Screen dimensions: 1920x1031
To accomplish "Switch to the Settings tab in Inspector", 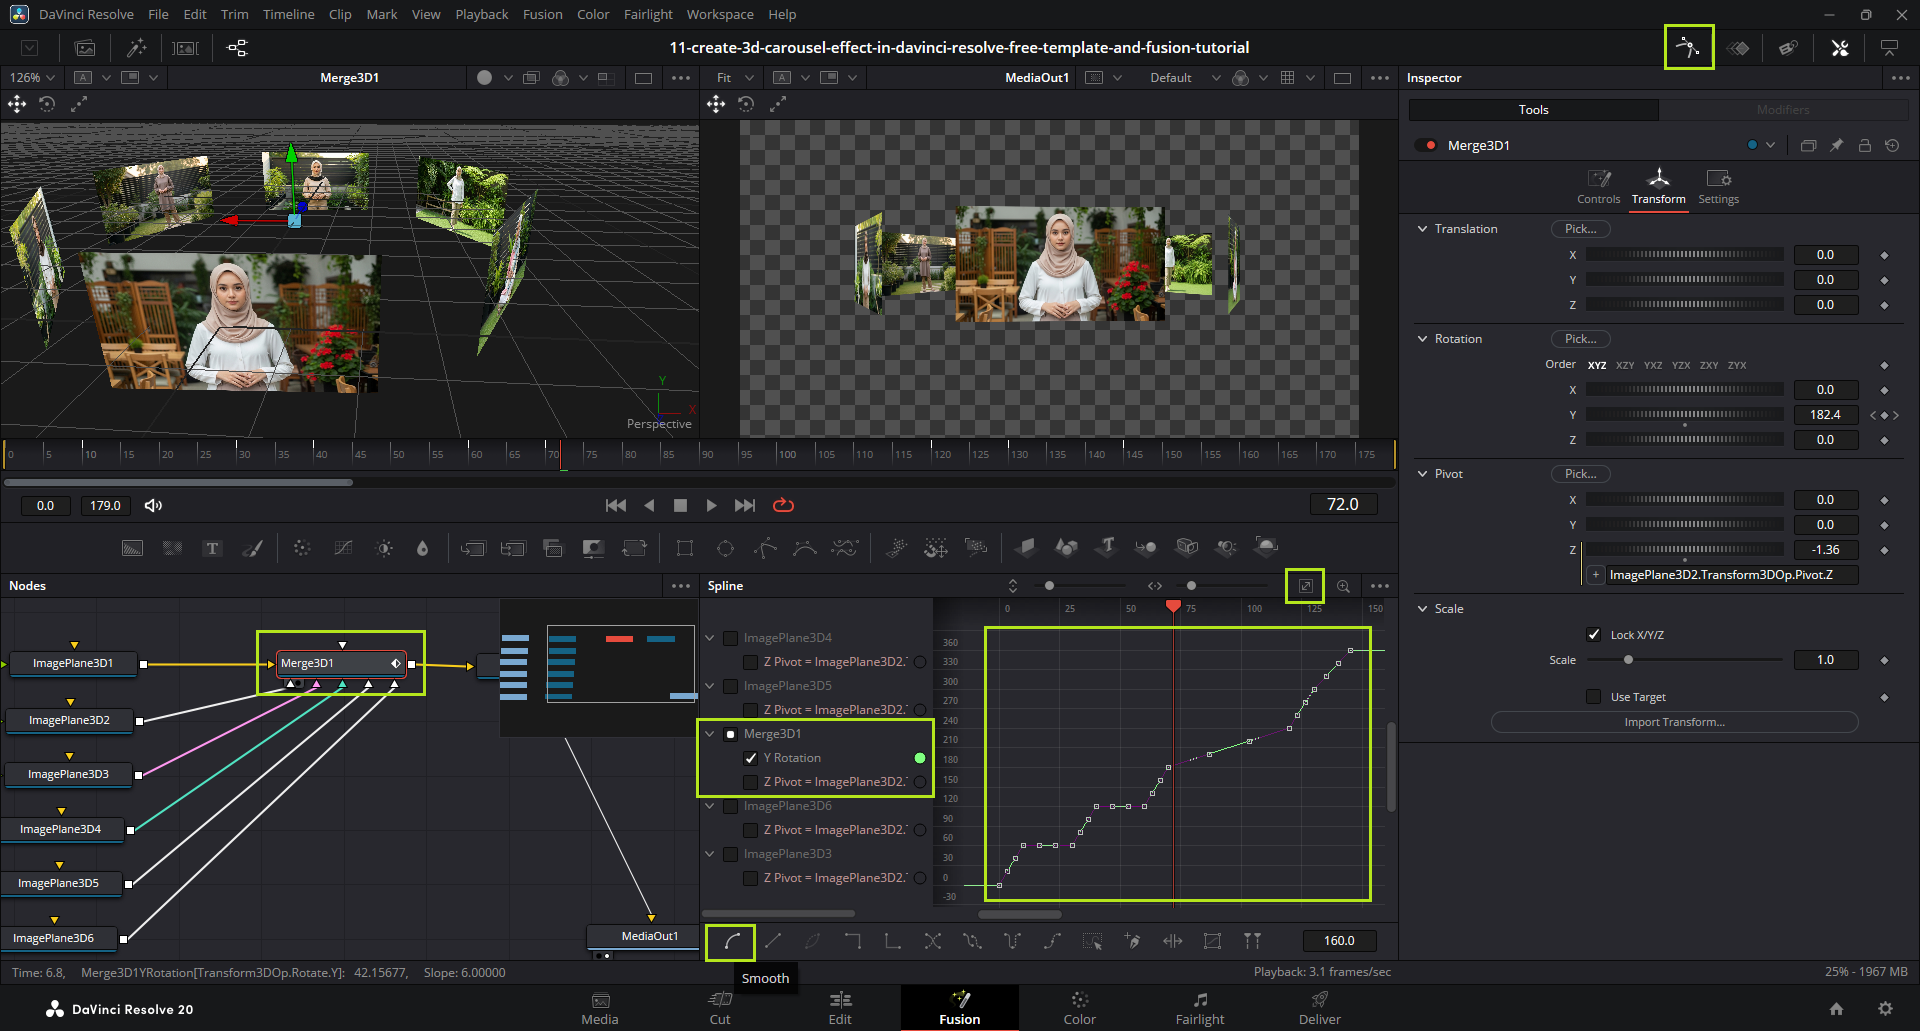I will click(x=1718, y=186).
